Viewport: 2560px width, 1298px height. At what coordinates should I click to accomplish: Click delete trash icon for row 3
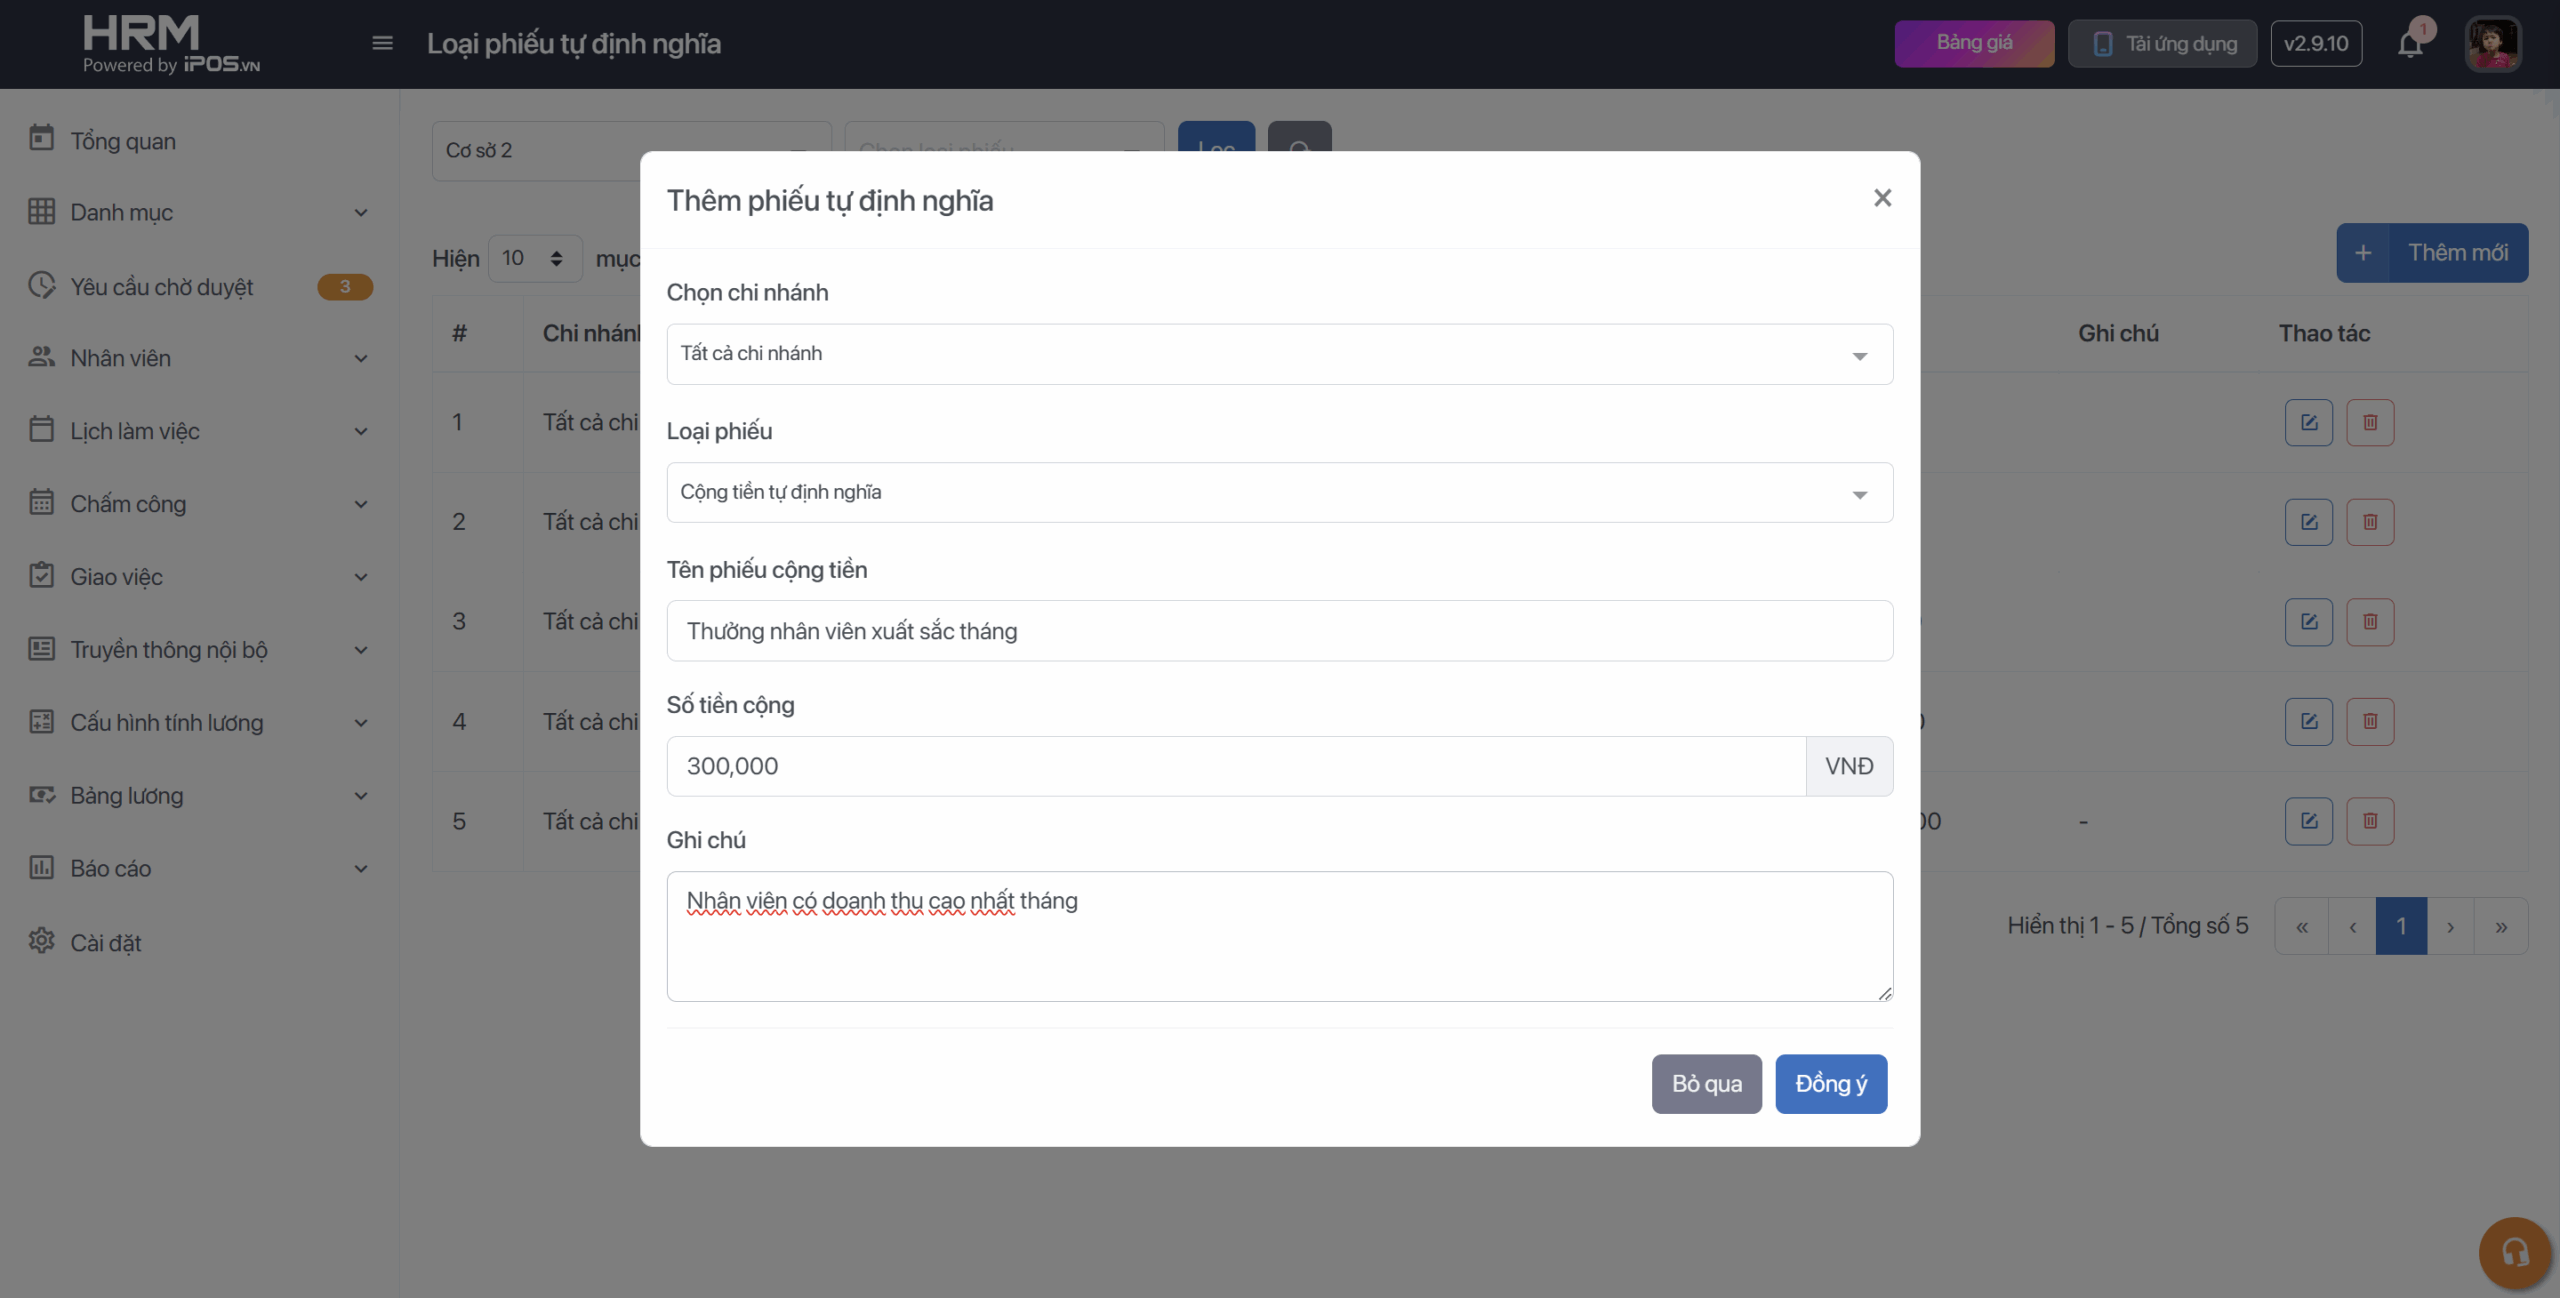pyautogui.click(x=2369, y=622)
